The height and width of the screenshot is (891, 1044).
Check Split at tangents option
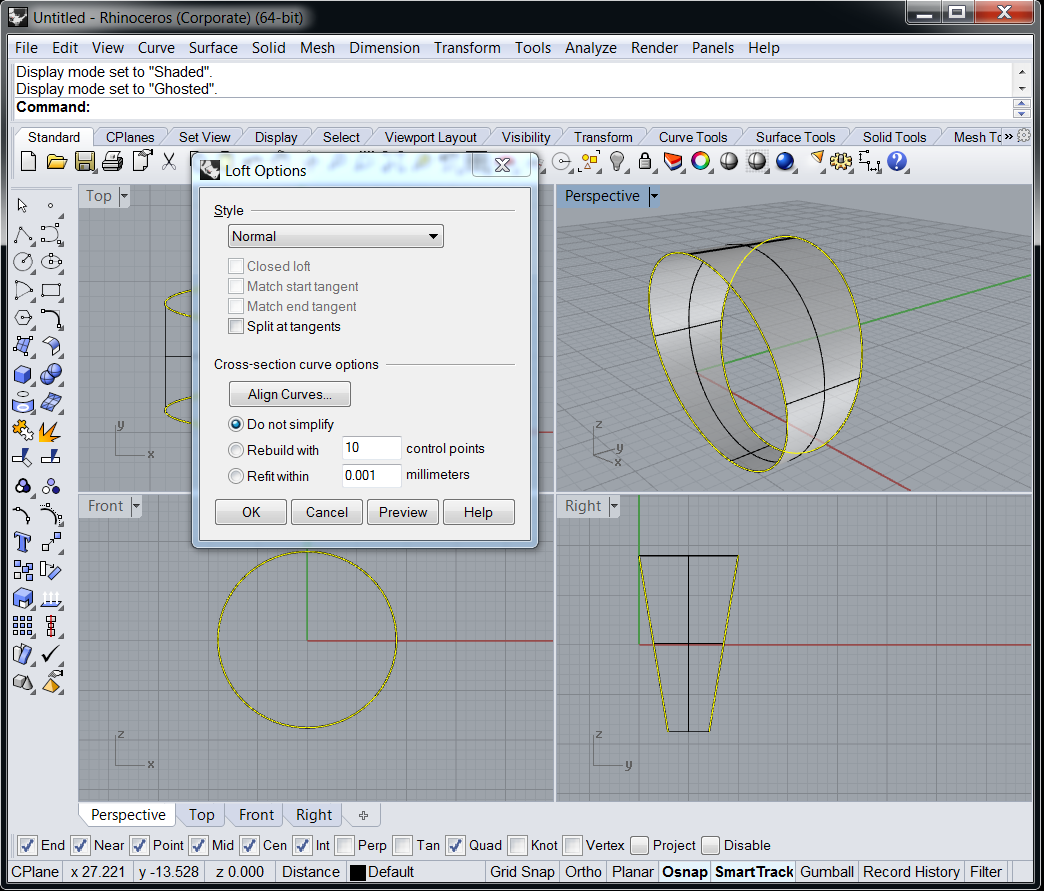pos(236,326)
